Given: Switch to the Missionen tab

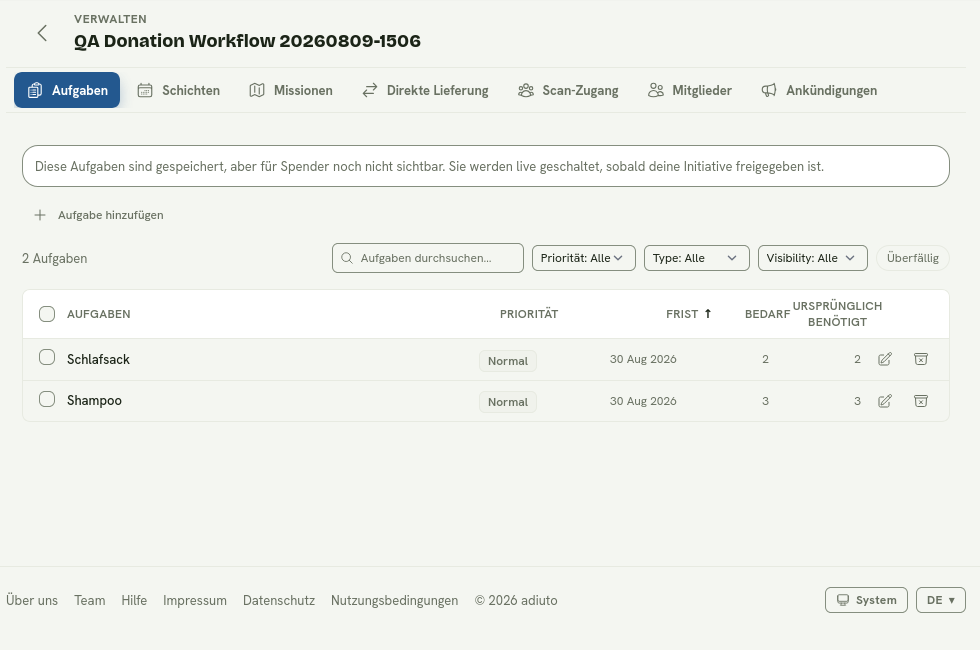Looking at the screenshot, I should (291, 90).
